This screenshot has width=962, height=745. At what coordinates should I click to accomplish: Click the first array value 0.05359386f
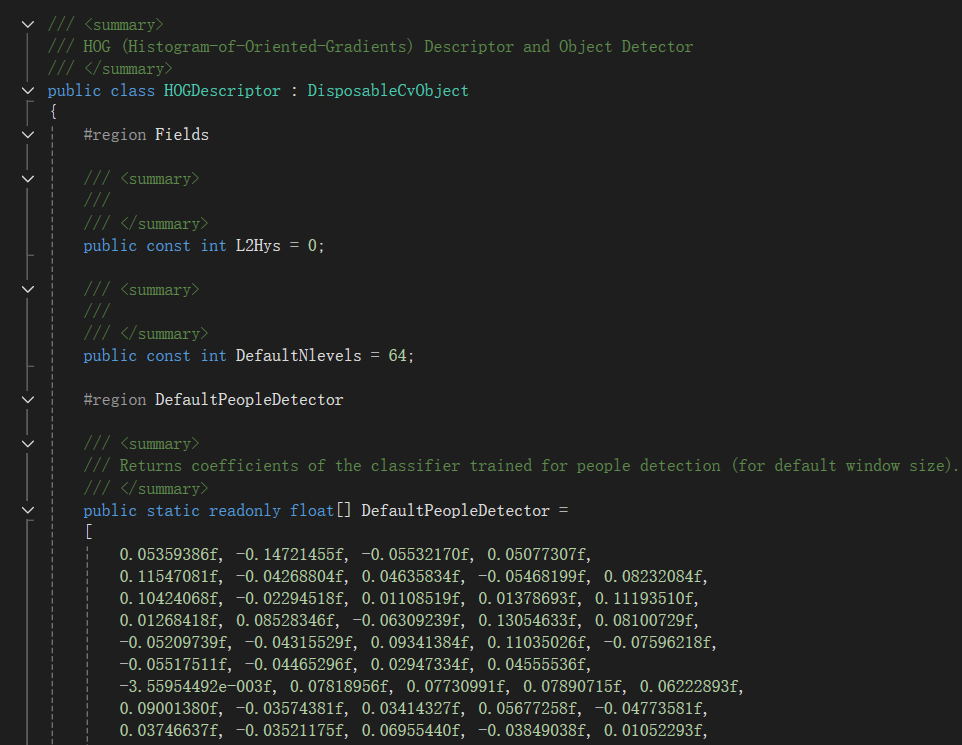[x=168, y=555]
